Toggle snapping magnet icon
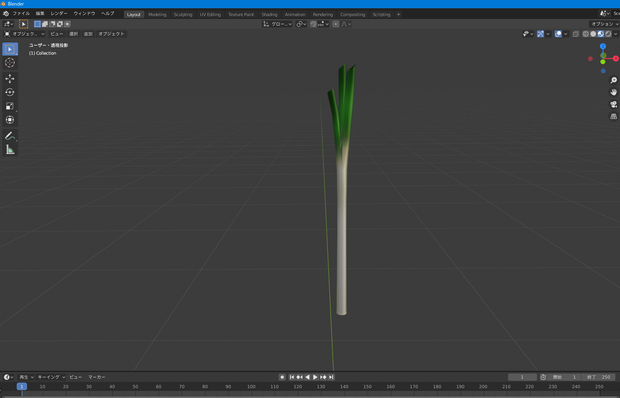 coord(313,24)
